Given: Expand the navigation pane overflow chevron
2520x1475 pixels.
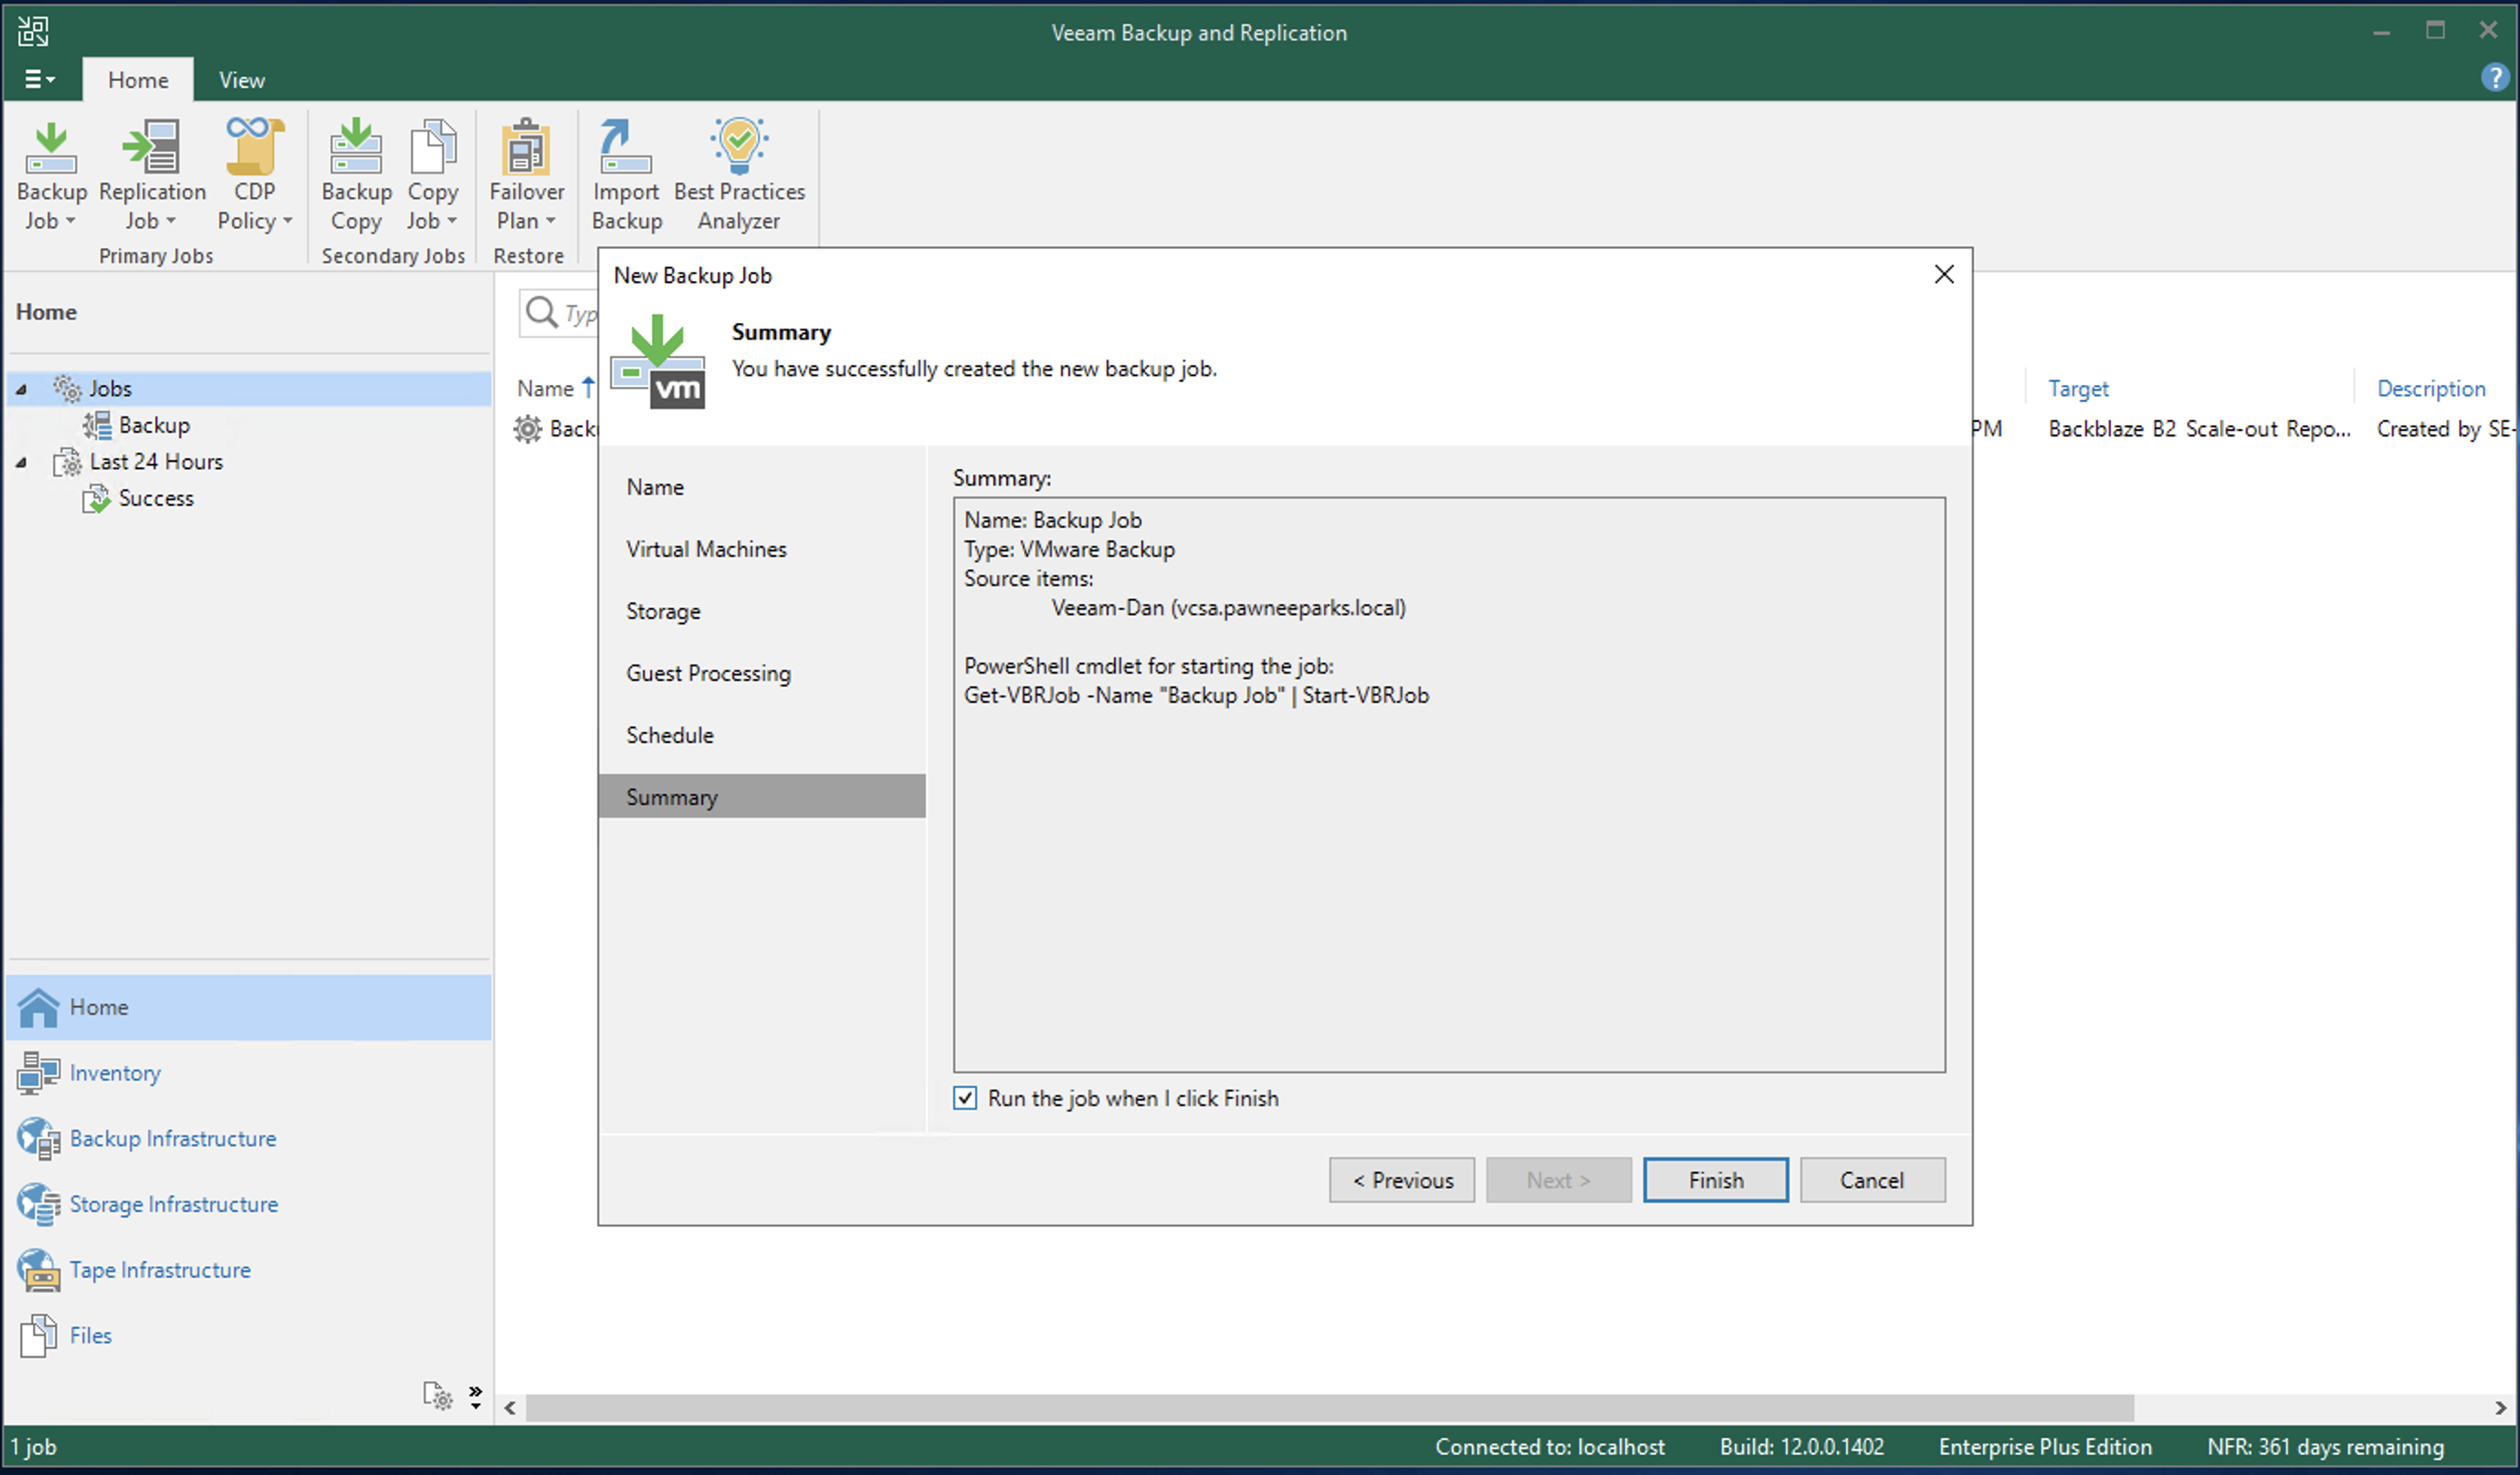Looking at the screenshot, I should (476, 1396).
